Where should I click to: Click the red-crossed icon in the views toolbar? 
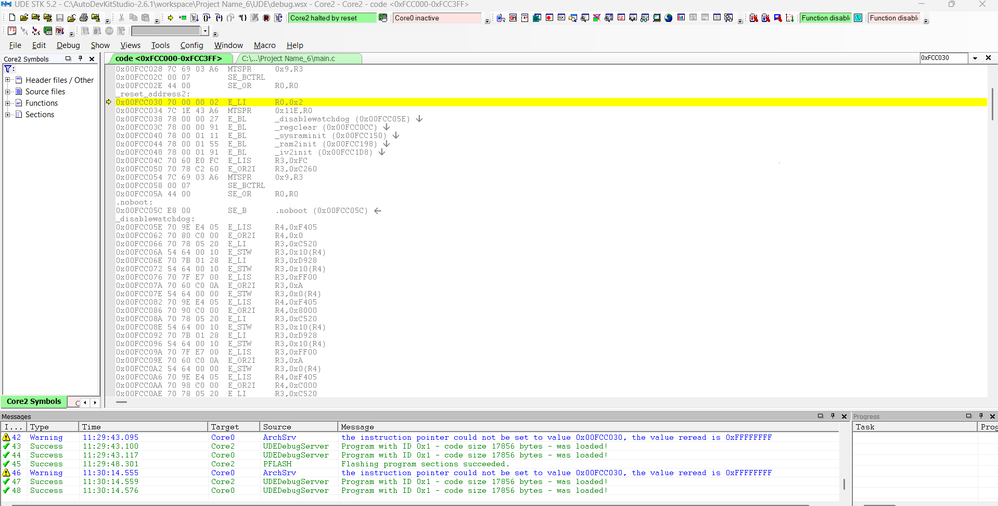(x=596, y=18)
